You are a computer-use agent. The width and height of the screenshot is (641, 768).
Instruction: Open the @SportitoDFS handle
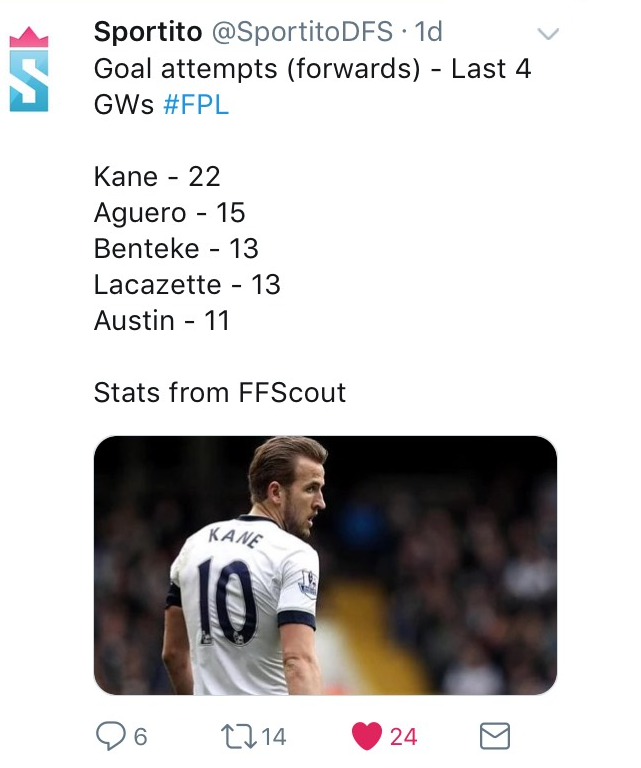click(302, 32)
